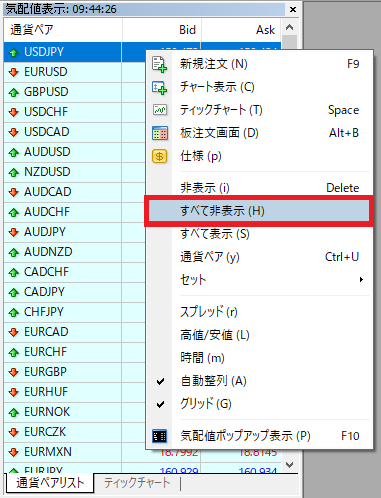
Task: Click the 通貨ペア column header
Action: (x=63, y=30)
